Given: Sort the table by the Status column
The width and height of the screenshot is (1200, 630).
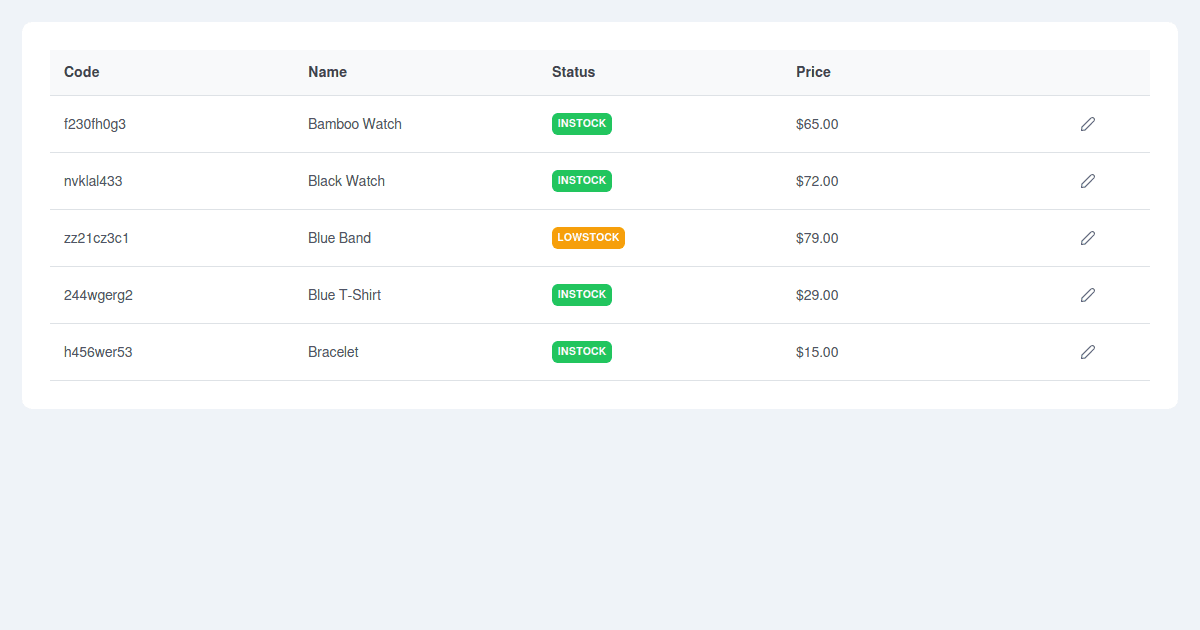Looking at the screenshot, I should click(x=573, y=72).
